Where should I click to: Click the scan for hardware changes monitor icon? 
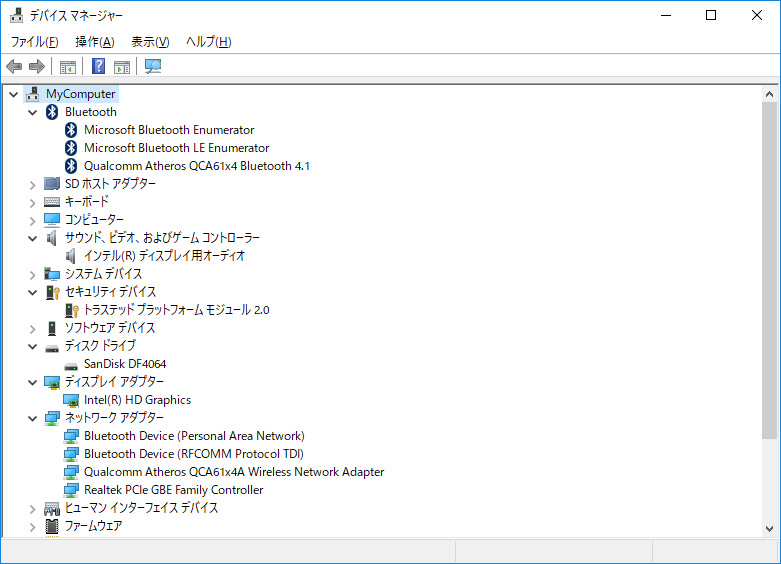click(x=153, y=66)
